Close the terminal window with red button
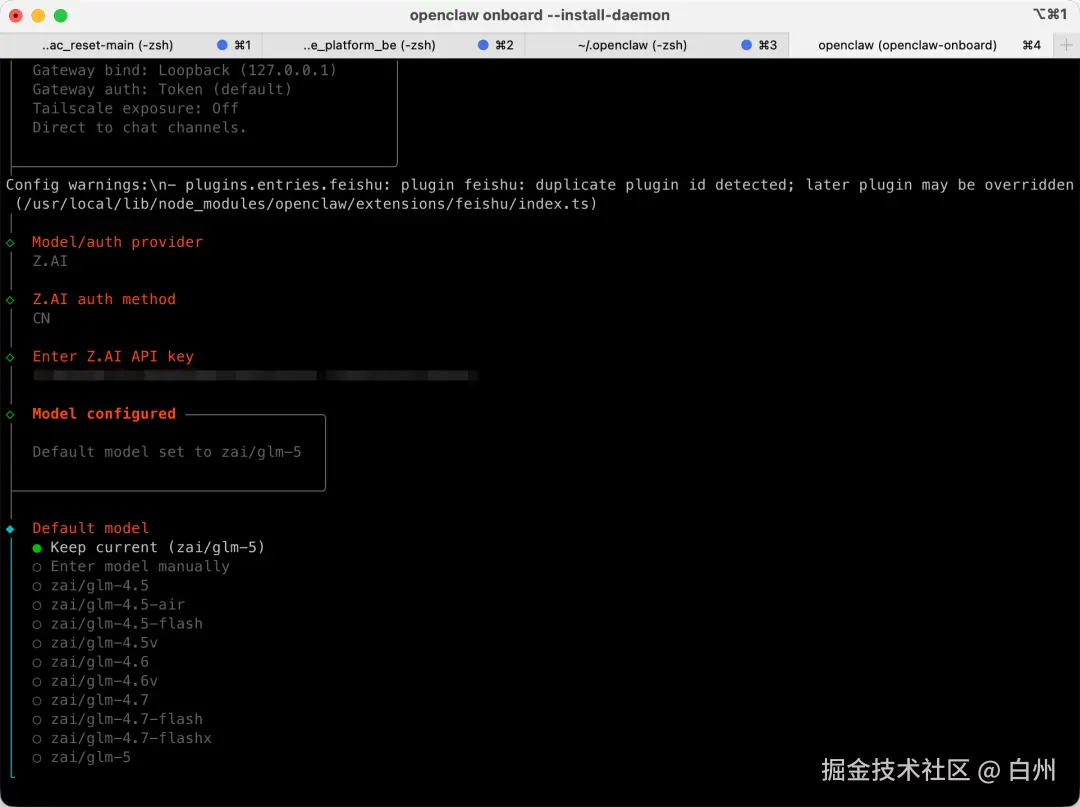The height and width of the screenshot is (807, 1080). click(15, 15)
